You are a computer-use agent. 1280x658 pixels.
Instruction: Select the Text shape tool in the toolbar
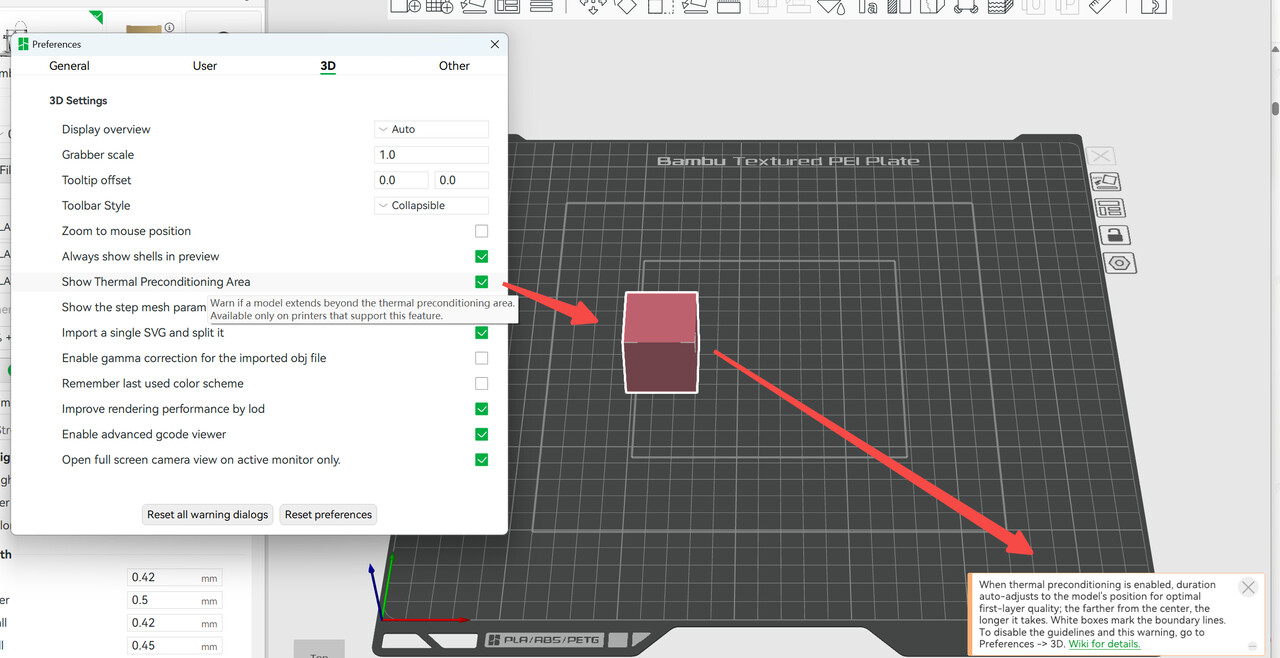pyautogui.click(x=867, y=7)
